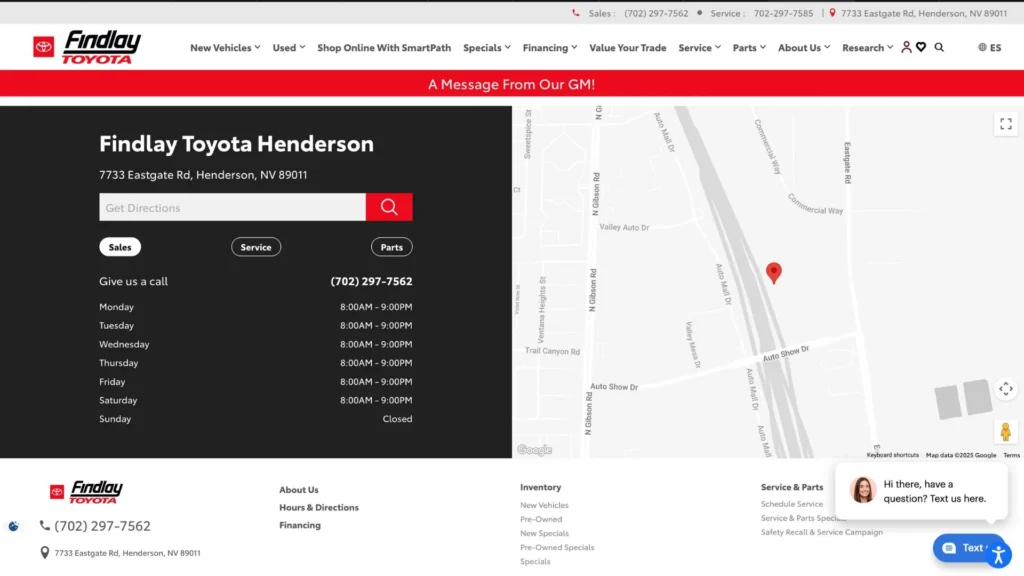Open Shop Online With SmartPath
The height and width of the screenshot is (576, 1024).
click(x=384, y=47)
